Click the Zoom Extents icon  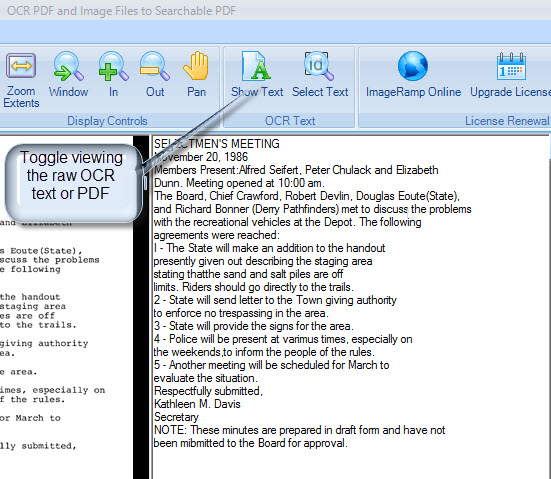[21, 66]
